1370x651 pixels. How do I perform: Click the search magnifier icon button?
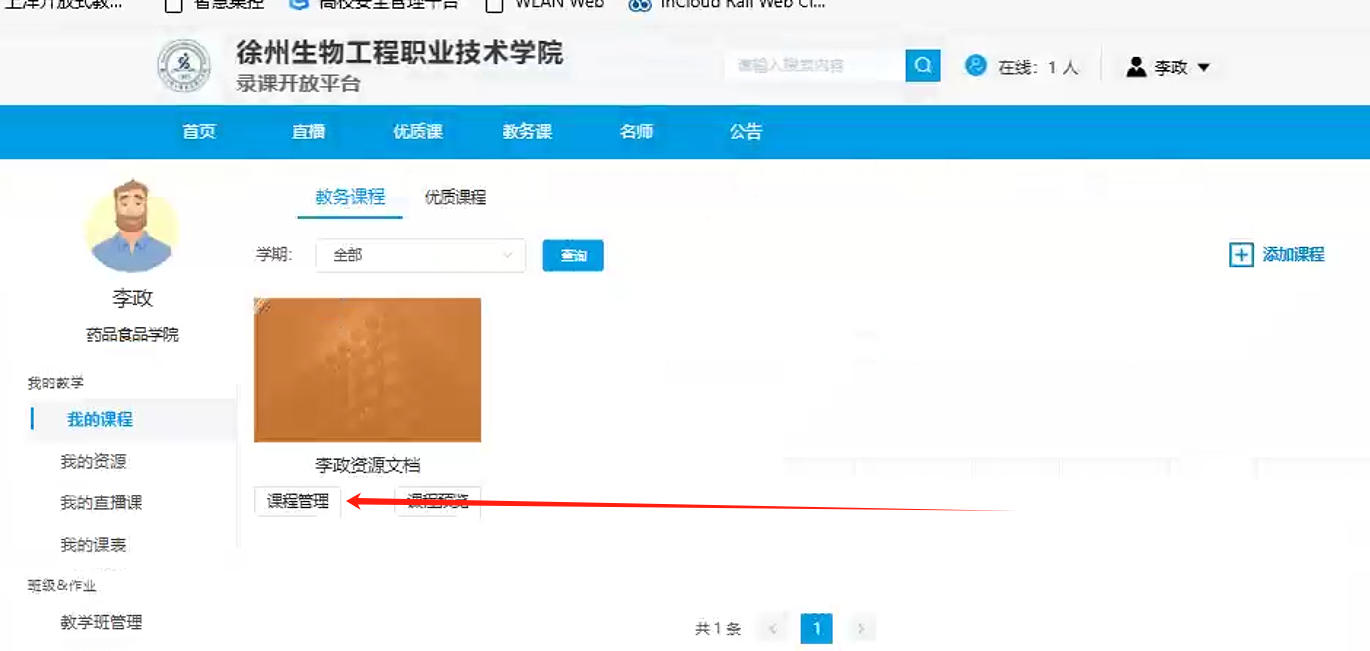point(922,66)
